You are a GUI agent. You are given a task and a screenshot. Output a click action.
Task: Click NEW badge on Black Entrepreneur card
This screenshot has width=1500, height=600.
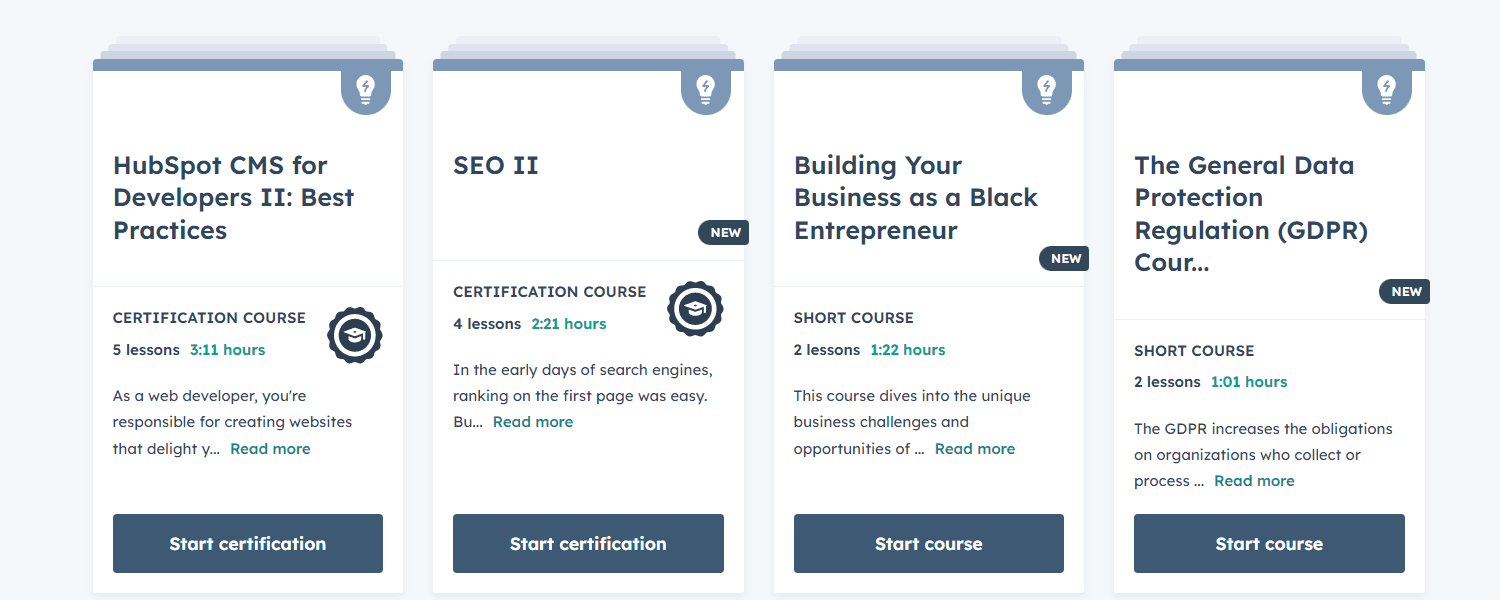(x=1065, y=259)
